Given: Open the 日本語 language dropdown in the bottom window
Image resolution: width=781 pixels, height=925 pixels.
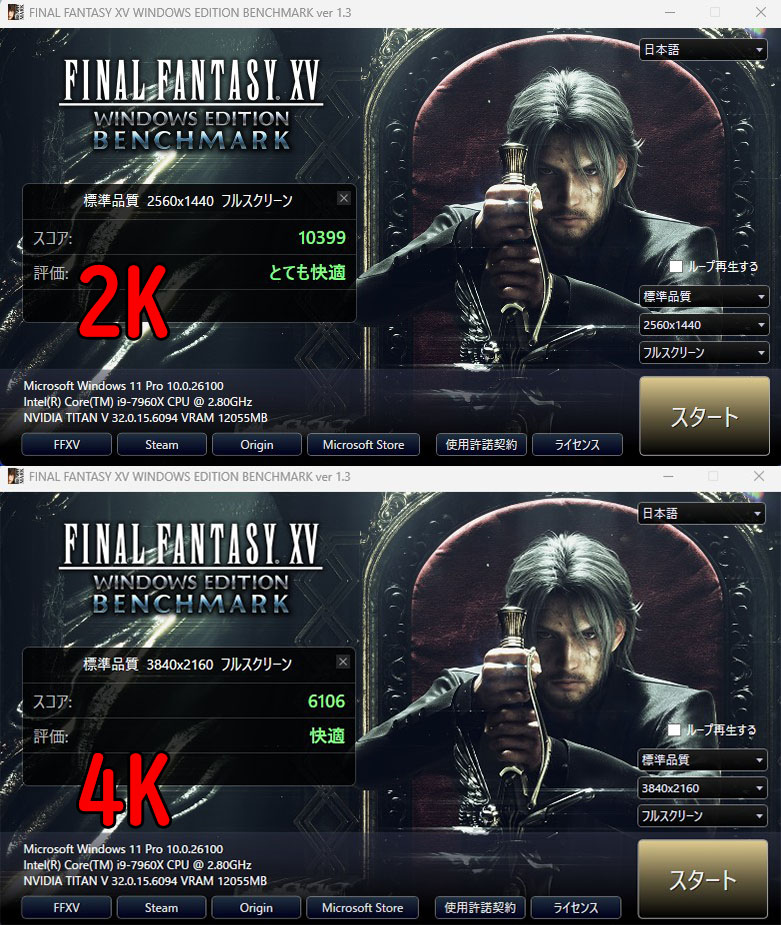Looking at the screenshot, I should coord(701,514).
